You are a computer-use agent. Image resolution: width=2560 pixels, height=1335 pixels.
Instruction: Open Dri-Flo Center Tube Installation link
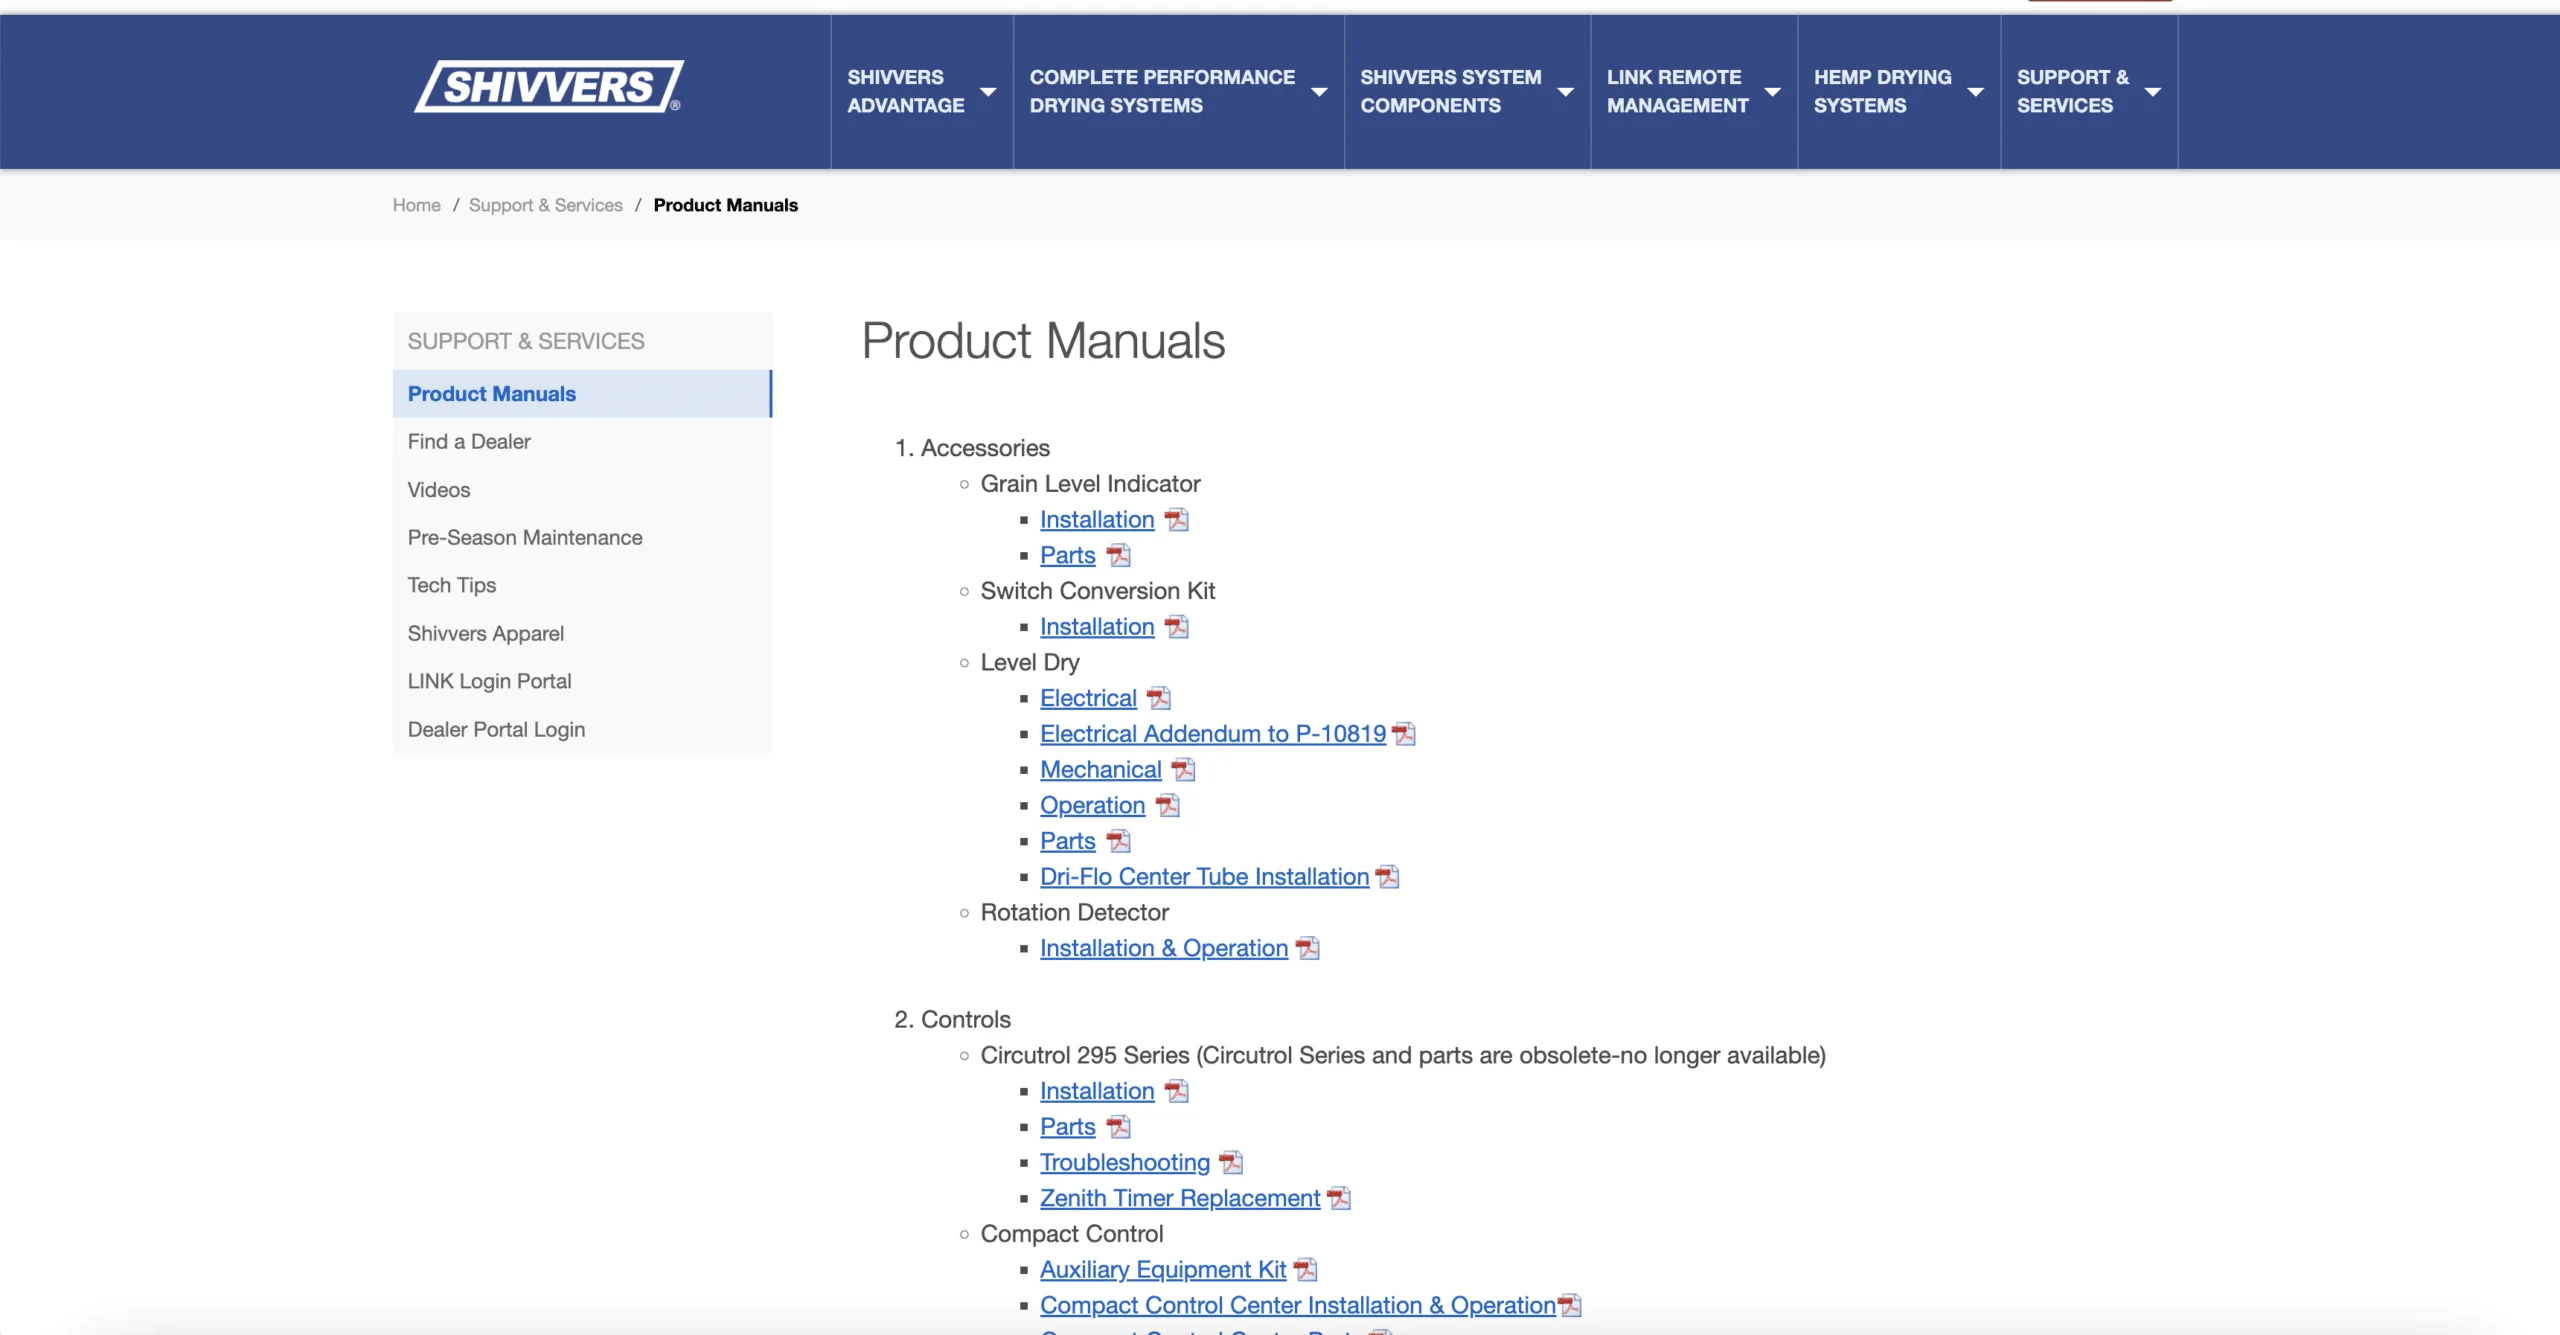(x=1205, y=877)
